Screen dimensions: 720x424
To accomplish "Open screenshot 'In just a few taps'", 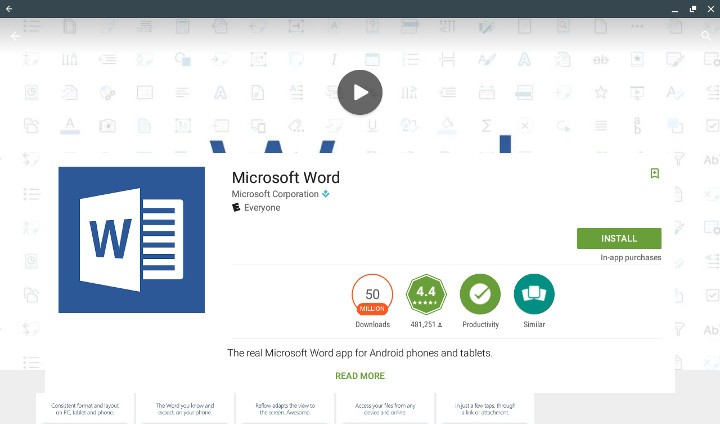I will point(485,409).
